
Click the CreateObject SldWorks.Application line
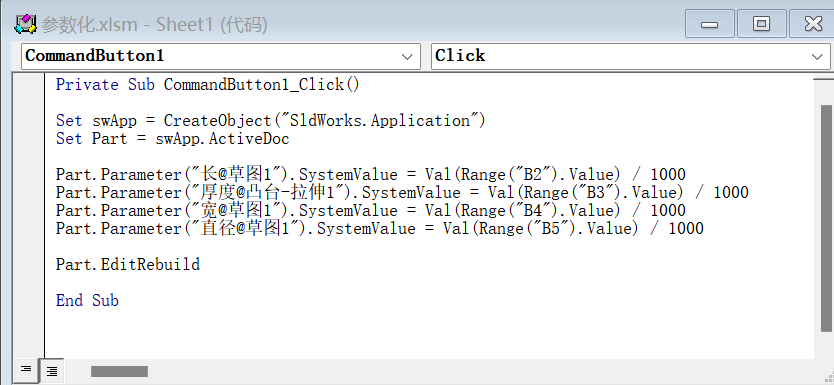pos(271,121)
